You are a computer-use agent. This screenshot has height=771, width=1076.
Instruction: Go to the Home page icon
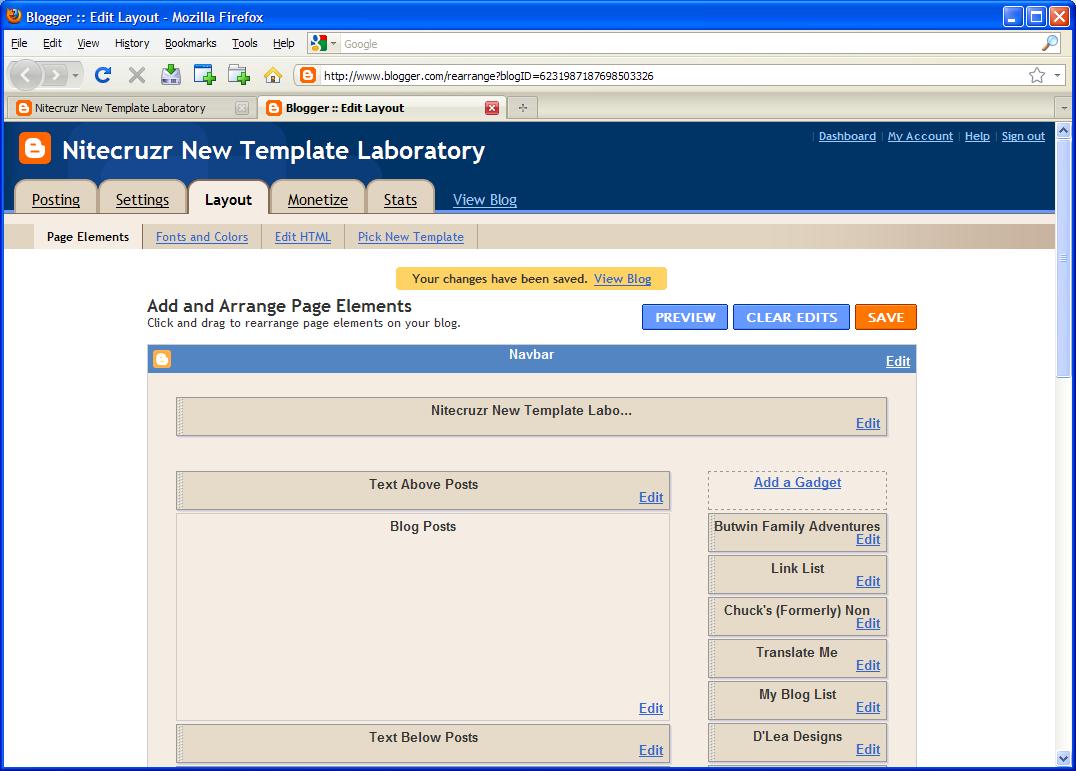tap(273, 75)
